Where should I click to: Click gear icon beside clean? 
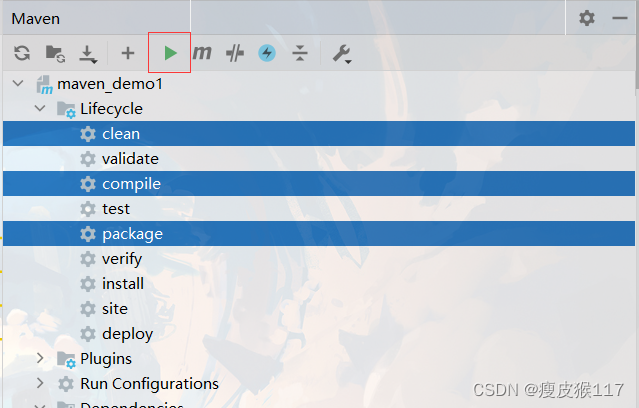click(x=88, y=134)
